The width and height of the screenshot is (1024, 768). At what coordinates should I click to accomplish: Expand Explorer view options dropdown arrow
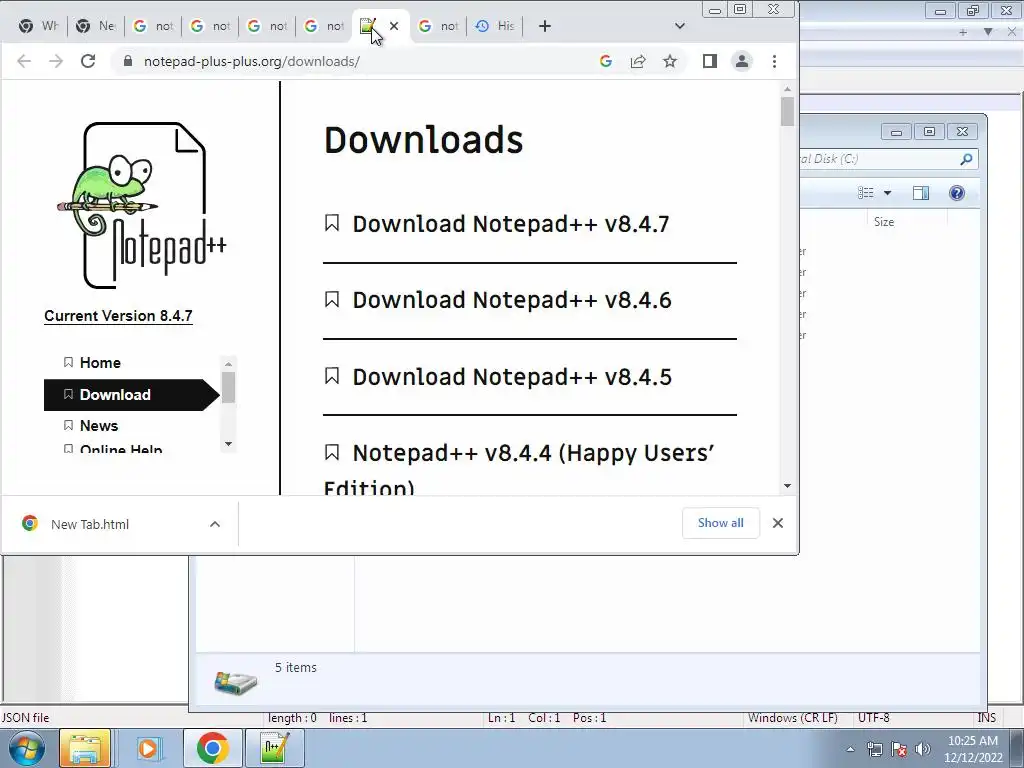887,193
